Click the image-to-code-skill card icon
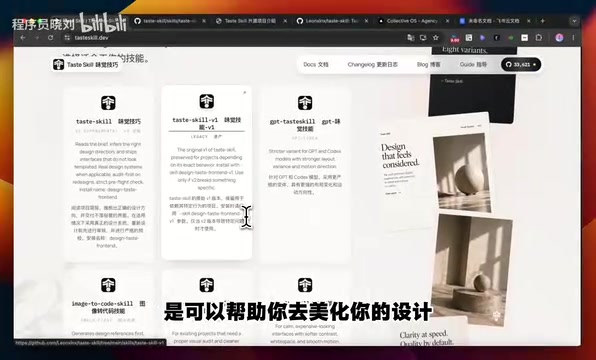 click(108, 285)
